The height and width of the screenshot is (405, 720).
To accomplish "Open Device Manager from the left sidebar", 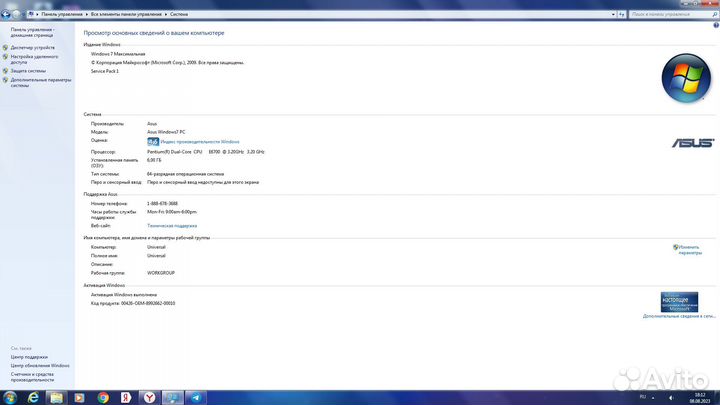I will 33,47.
